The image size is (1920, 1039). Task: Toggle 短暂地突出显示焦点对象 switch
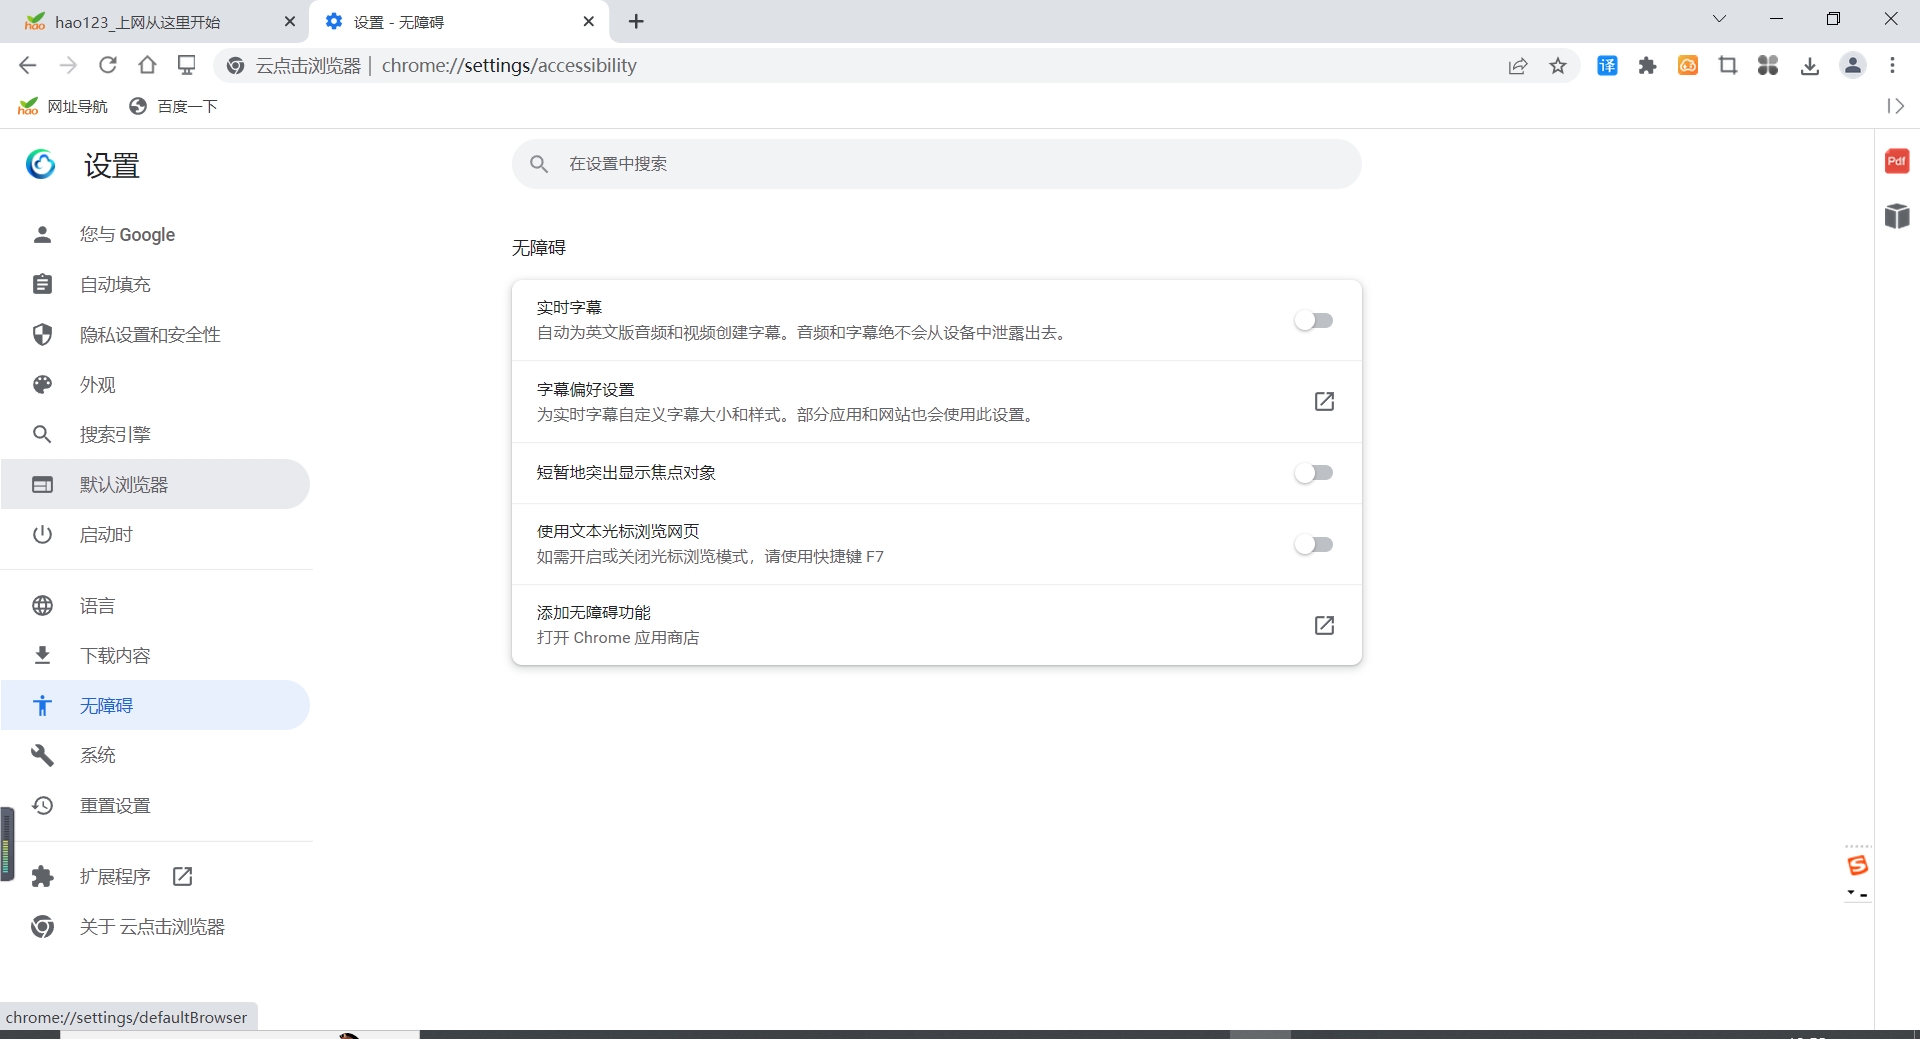pyautogui.click(x=1314, y=473)
